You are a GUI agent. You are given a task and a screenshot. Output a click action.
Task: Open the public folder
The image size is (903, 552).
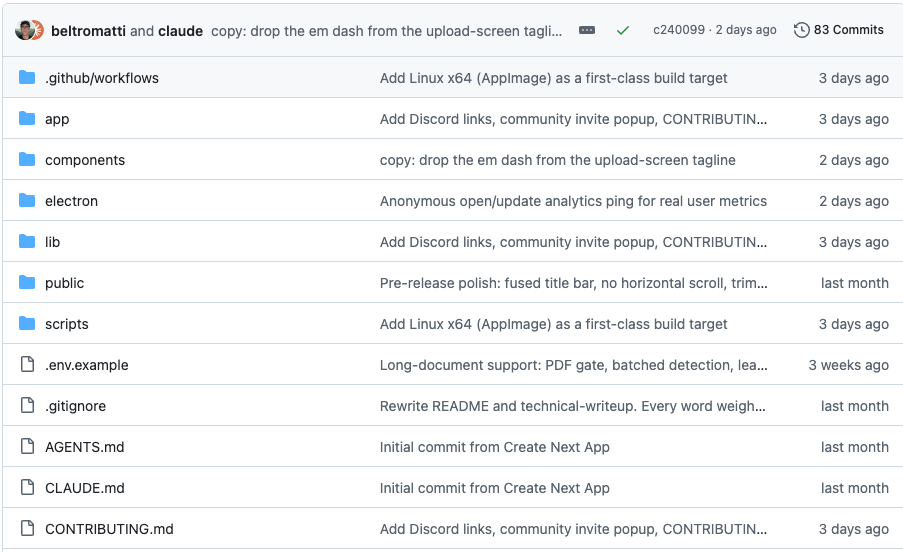pos(64,283)
